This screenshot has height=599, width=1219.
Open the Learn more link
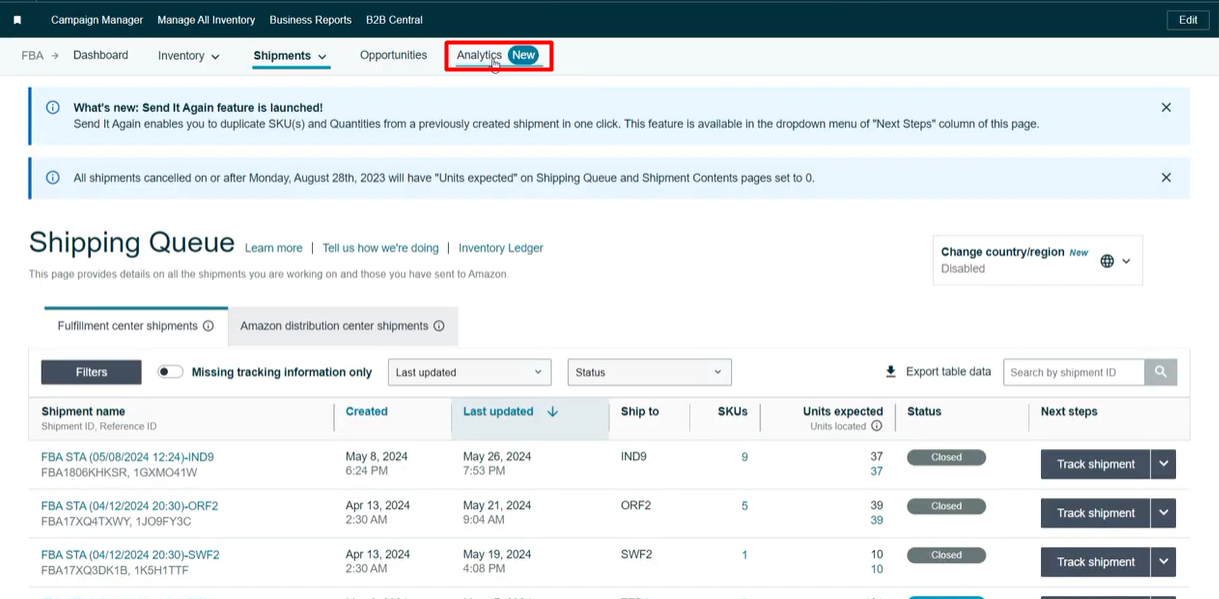(x=273, y=248)
